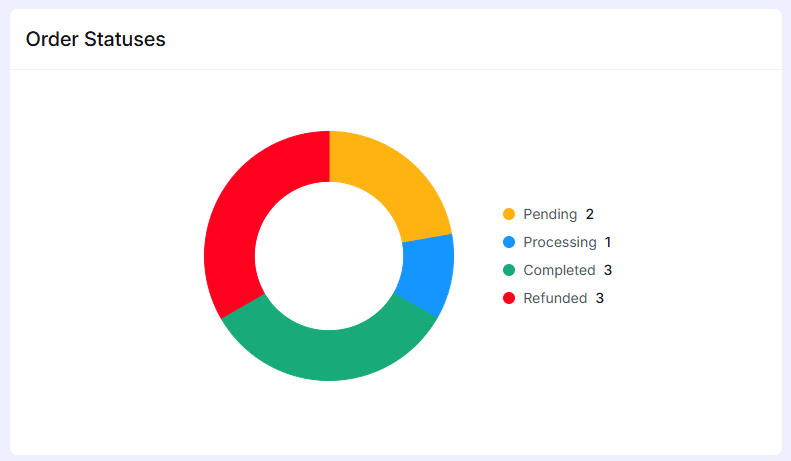
Task: Click the red Refunded legend dot
Action: coord(509,298)
